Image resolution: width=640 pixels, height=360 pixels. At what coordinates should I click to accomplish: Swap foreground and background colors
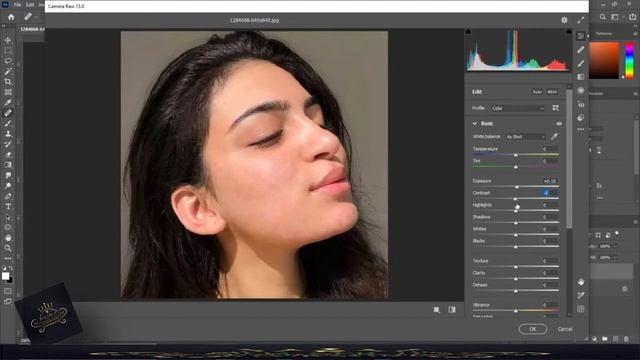tap(11, 268)
